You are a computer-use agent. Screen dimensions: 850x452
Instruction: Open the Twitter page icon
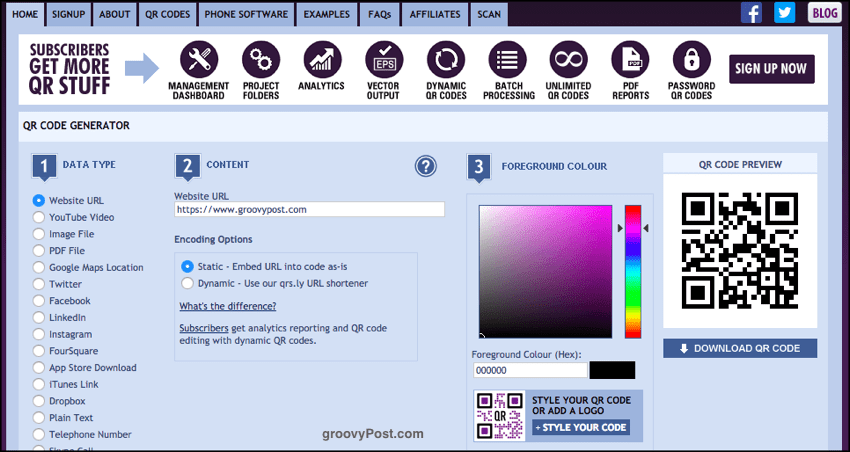[784, 12]
